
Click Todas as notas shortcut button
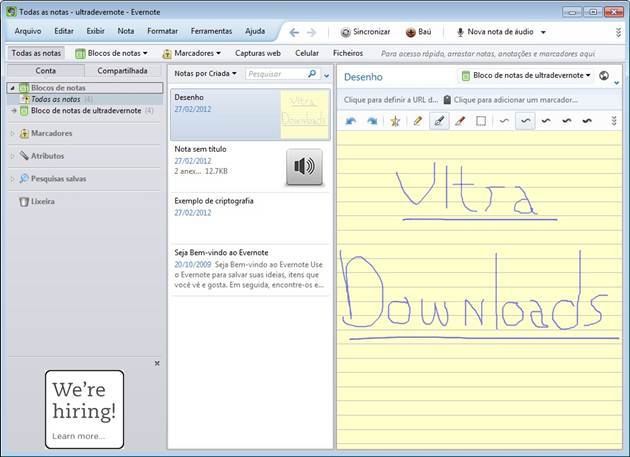pyautogui.click(x=36, y=53)
